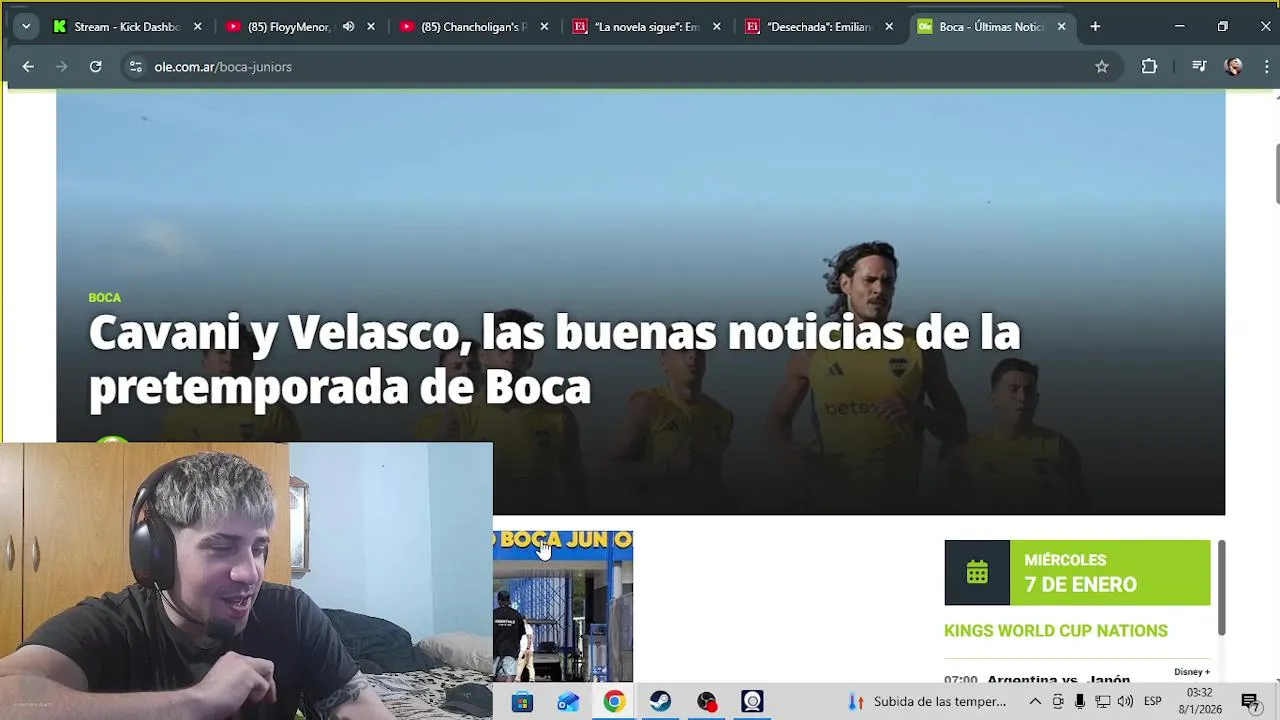View site information icon in address bar

(x=136, y=67)
